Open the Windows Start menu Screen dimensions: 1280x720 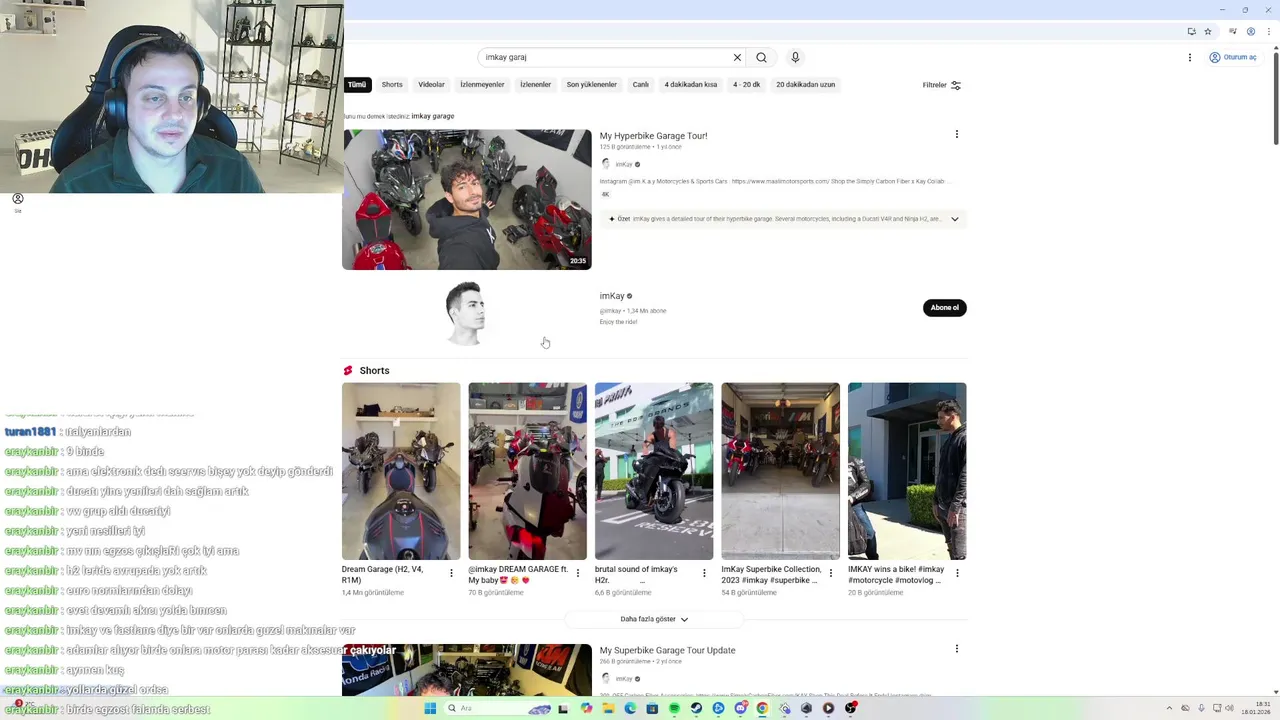tap(430, 708)
